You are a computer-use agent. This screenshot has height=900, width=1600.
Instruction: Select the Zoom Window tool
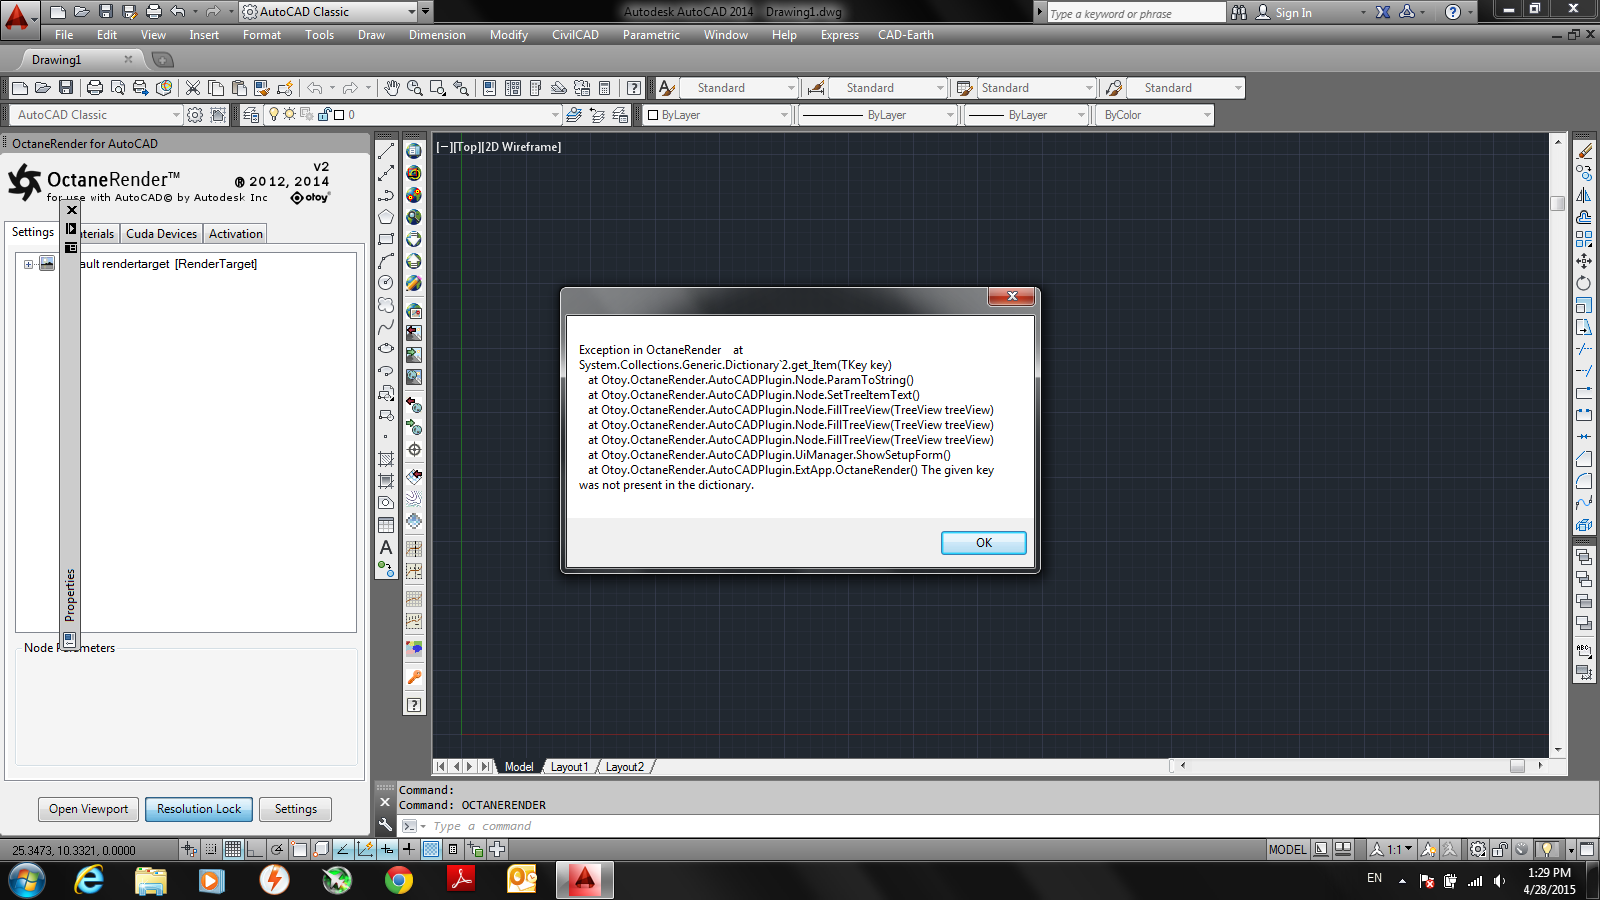coord(438,88)
